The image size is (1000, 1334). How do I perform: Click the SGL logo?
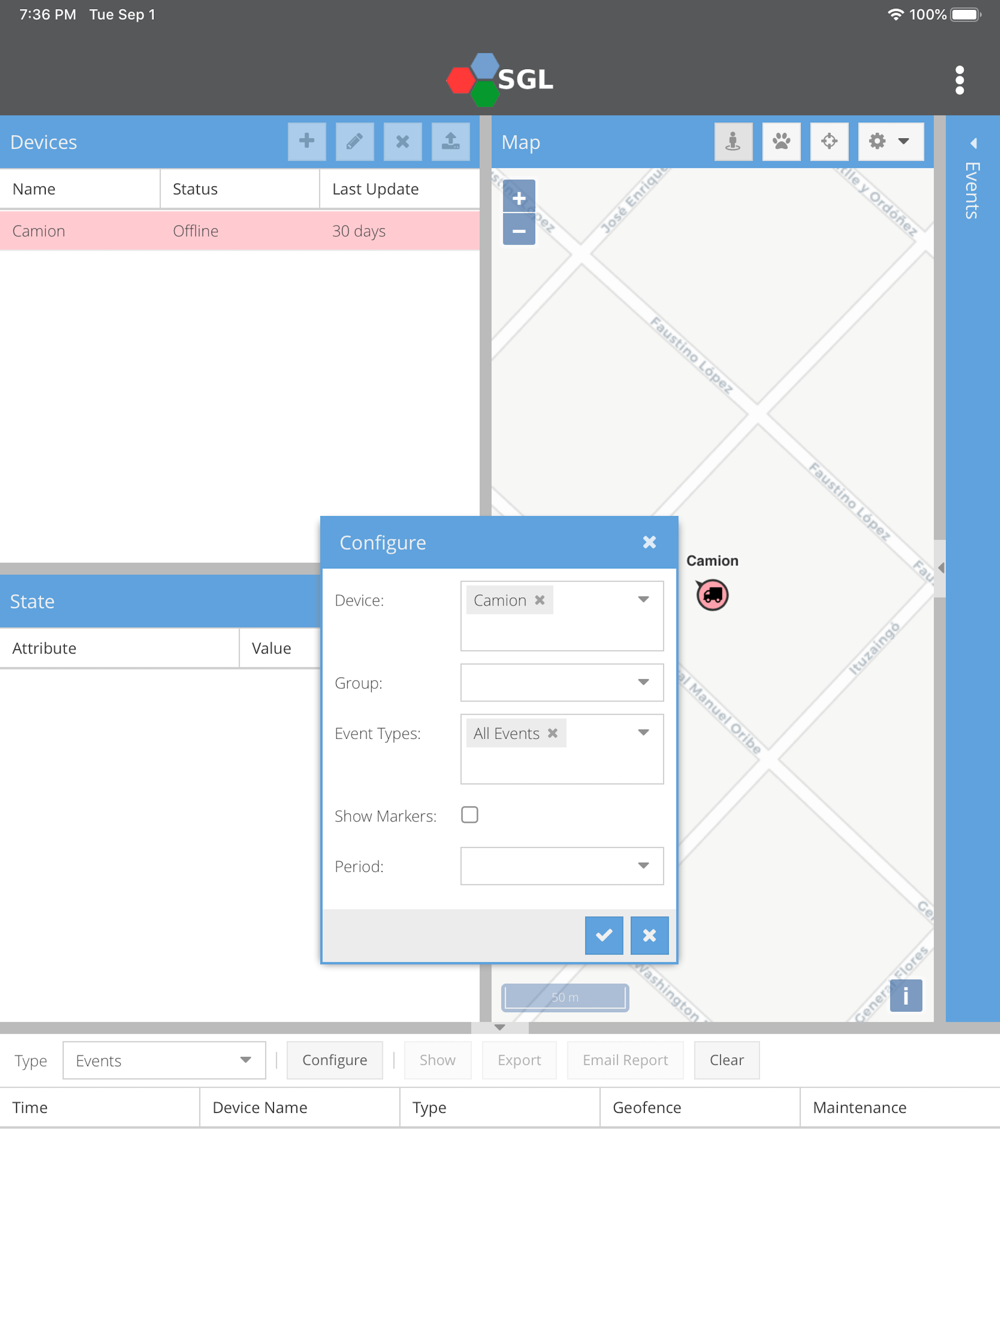(500, 80)
